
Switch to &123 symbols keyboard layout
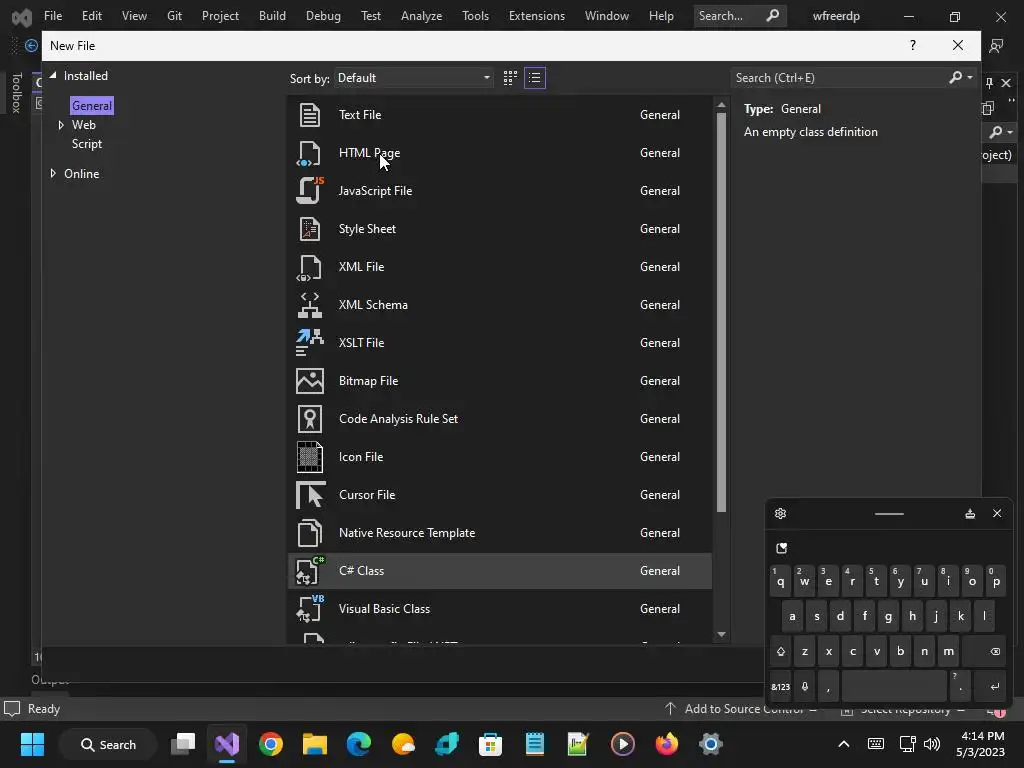(x=780, y=686)
